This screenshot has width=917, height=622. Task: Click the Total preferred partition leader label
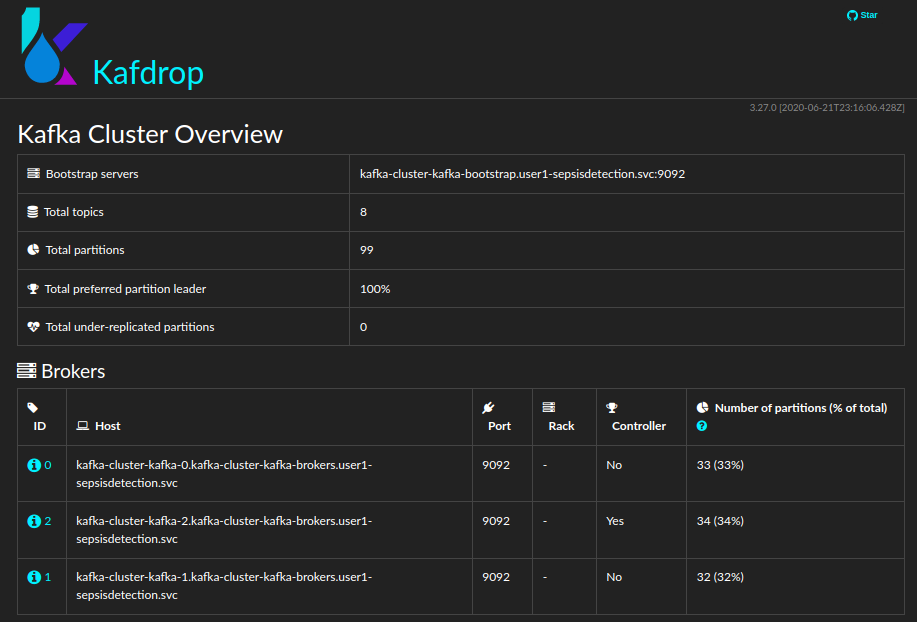coord(125,289)
